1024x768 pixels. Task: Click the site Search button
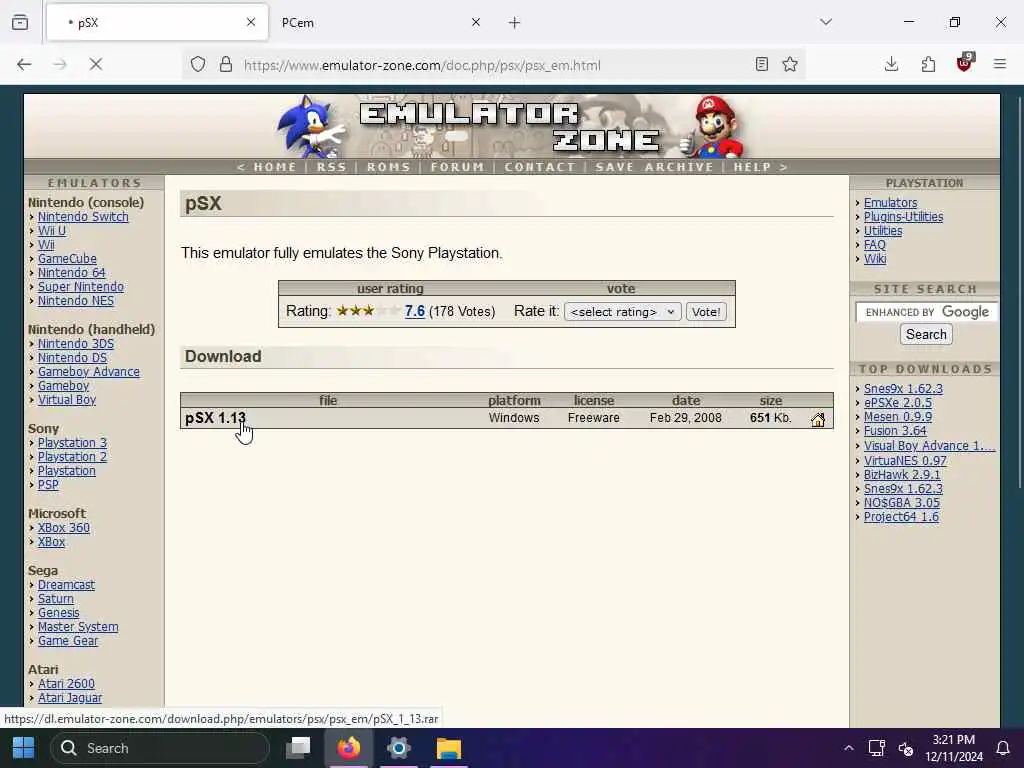pos(926,334)
